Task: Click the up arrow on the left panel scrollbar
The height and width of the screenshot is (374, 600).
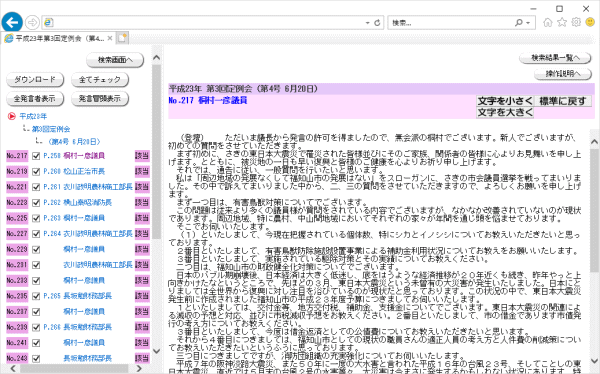Action: [x=156, y=58]
